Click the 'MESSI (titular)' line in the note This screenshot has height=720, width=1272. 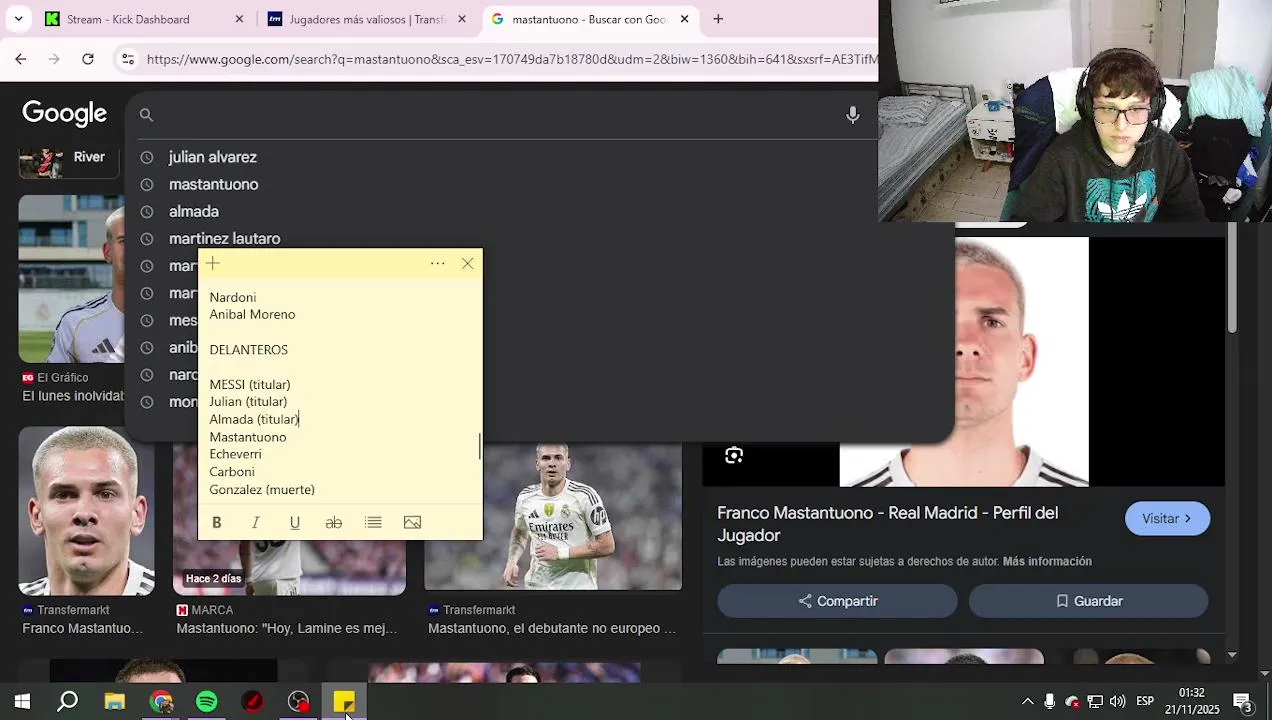click(249, 384)
